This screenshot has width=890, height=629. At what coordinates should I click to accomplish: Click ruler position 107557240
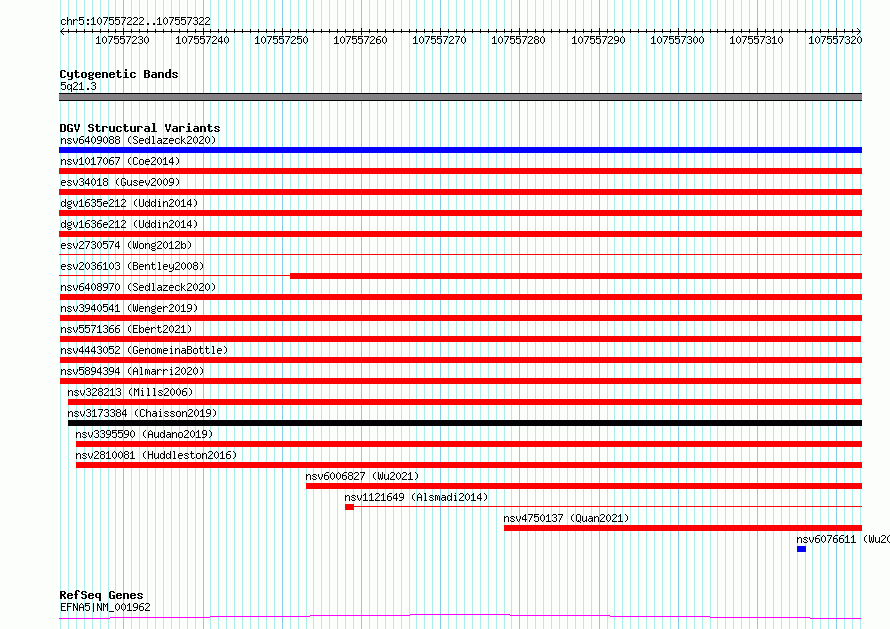point(202,40)
